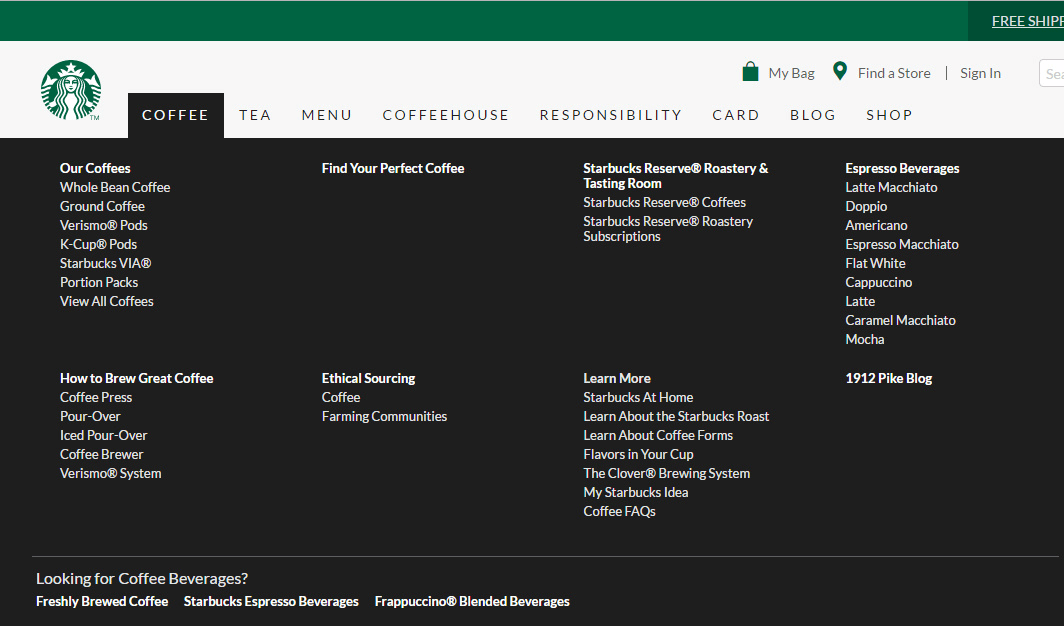This screenshot has width=1064, height=626.
Task: Select the Latte link
Action: pos(860,301)
